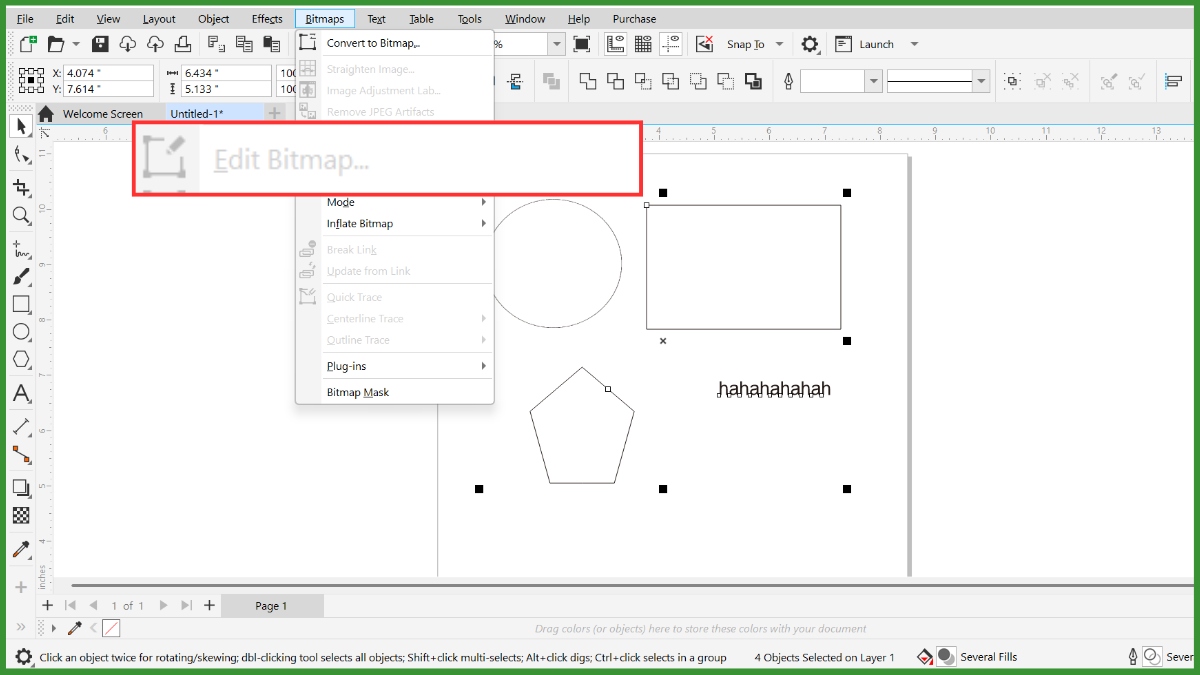Screen dimensions: 1200x675
Task: Choose Convert to Bitmap menu item
Action: click(395, 43)
